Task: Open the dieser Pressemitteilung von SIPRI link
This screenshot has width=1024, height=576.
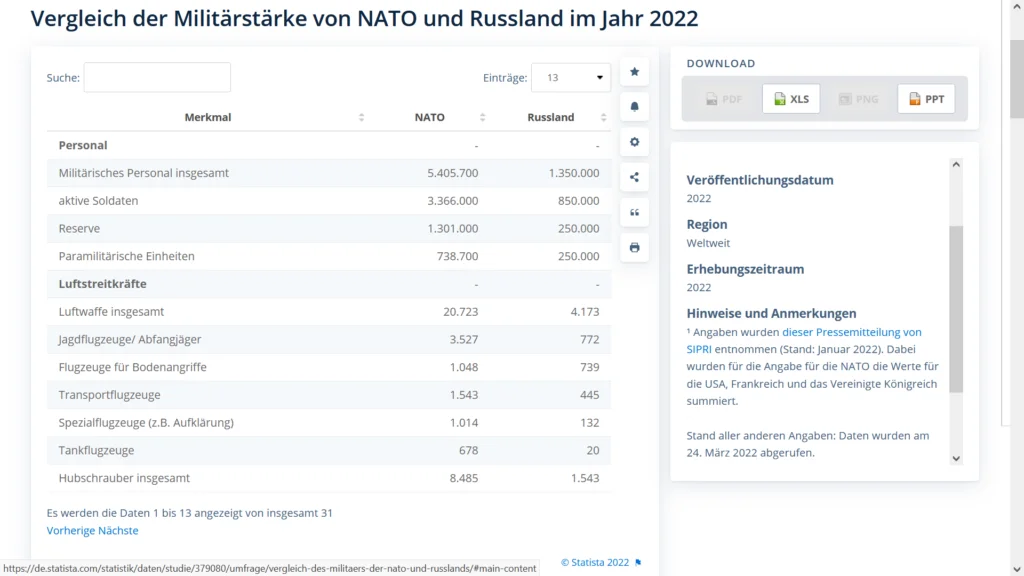Action: 804,340
